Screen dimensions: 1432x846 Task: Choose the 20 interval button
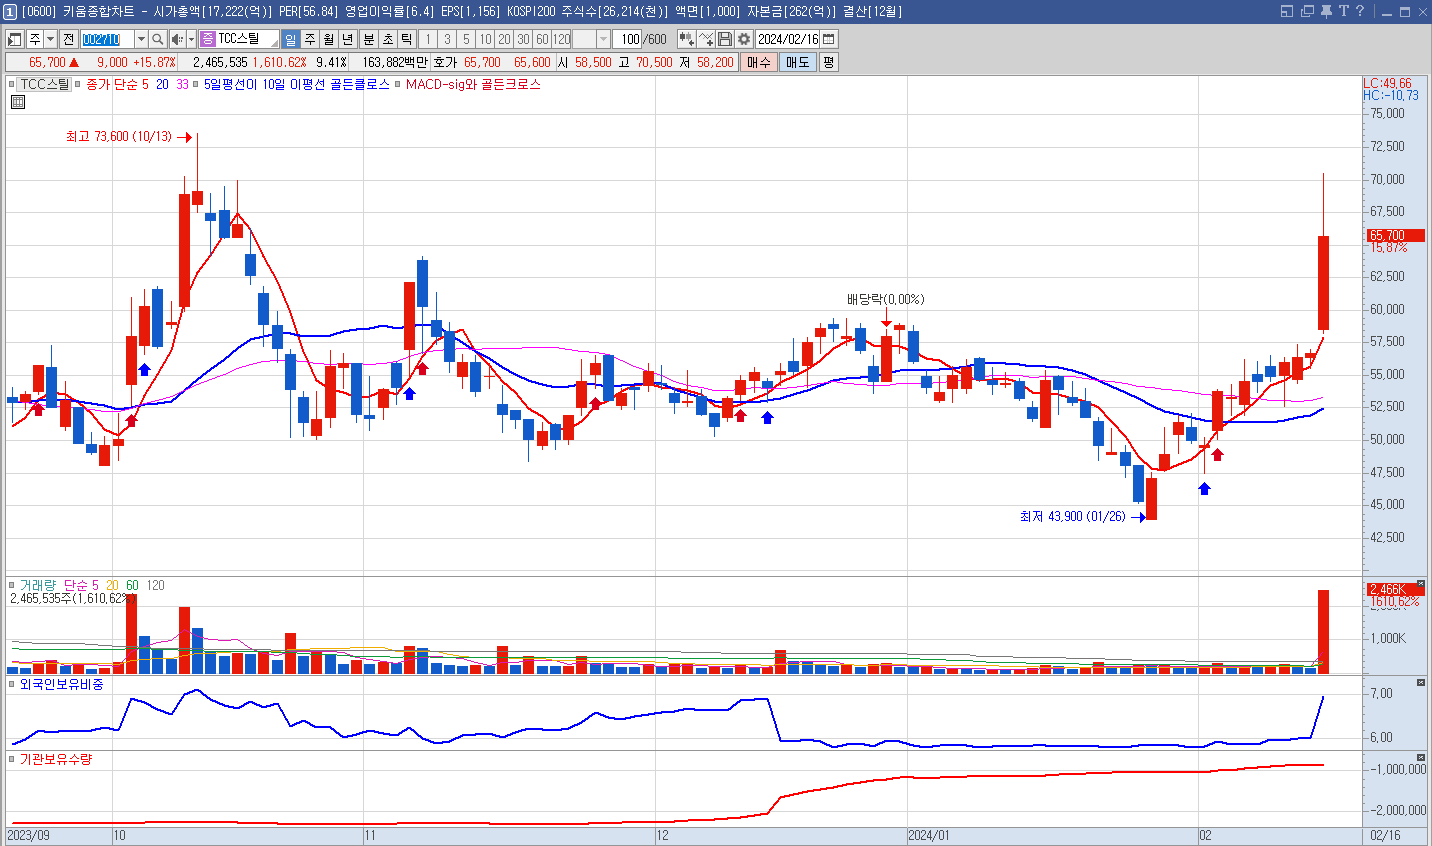click(x=504, y=39)
